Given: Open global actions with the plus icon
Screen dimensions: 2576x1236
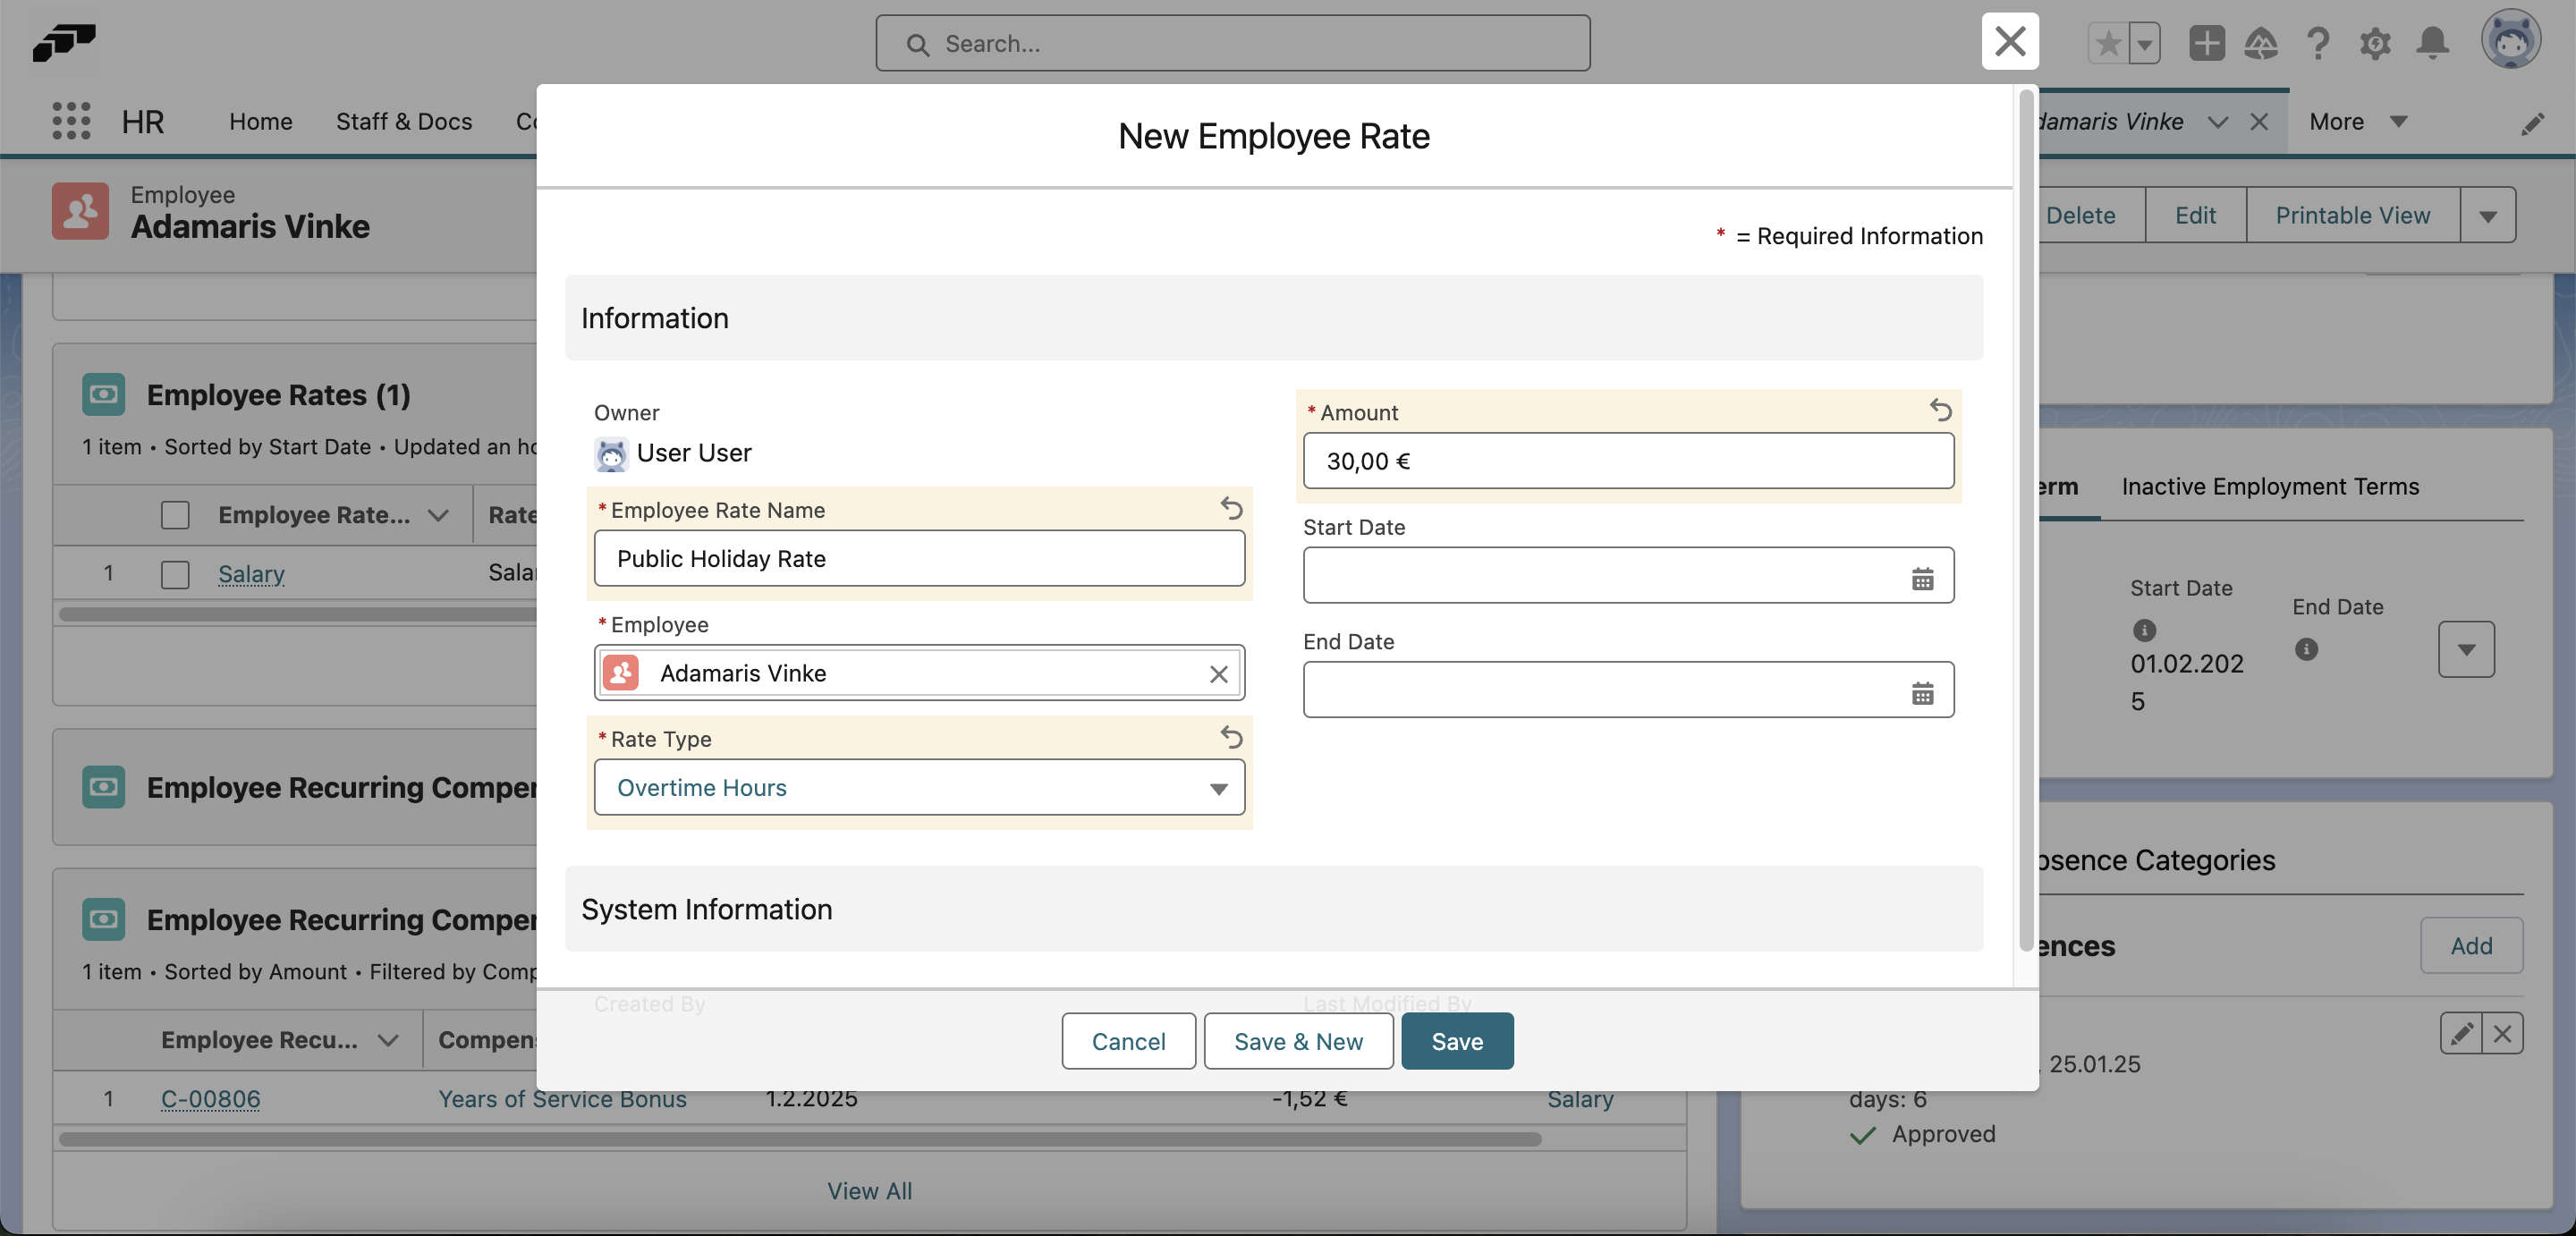Looking at the screenshot, I should coord(2207,43).
